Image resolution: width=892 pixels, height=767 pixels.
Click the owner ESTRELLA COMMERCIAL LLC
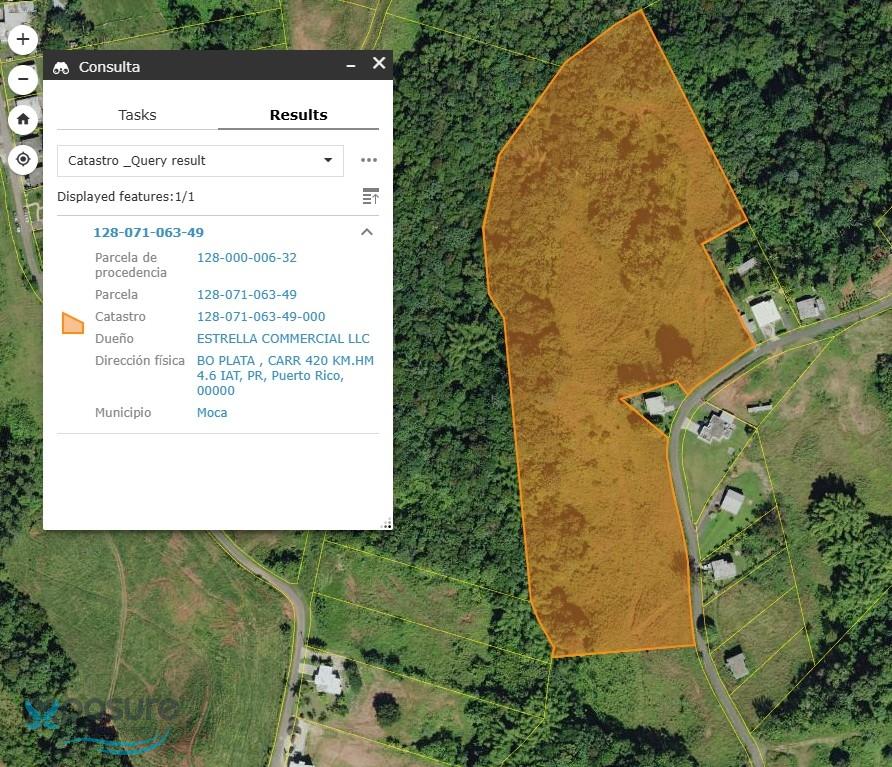tap(283, 339)
